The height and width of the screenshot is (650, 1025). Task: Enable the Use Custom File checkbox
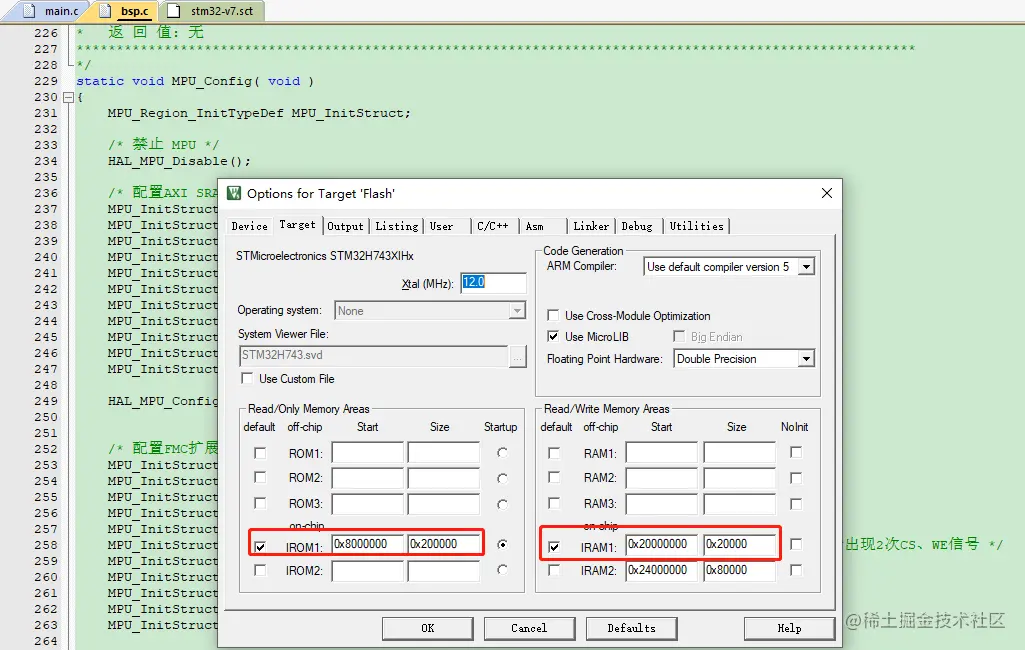tap(247, 379)
